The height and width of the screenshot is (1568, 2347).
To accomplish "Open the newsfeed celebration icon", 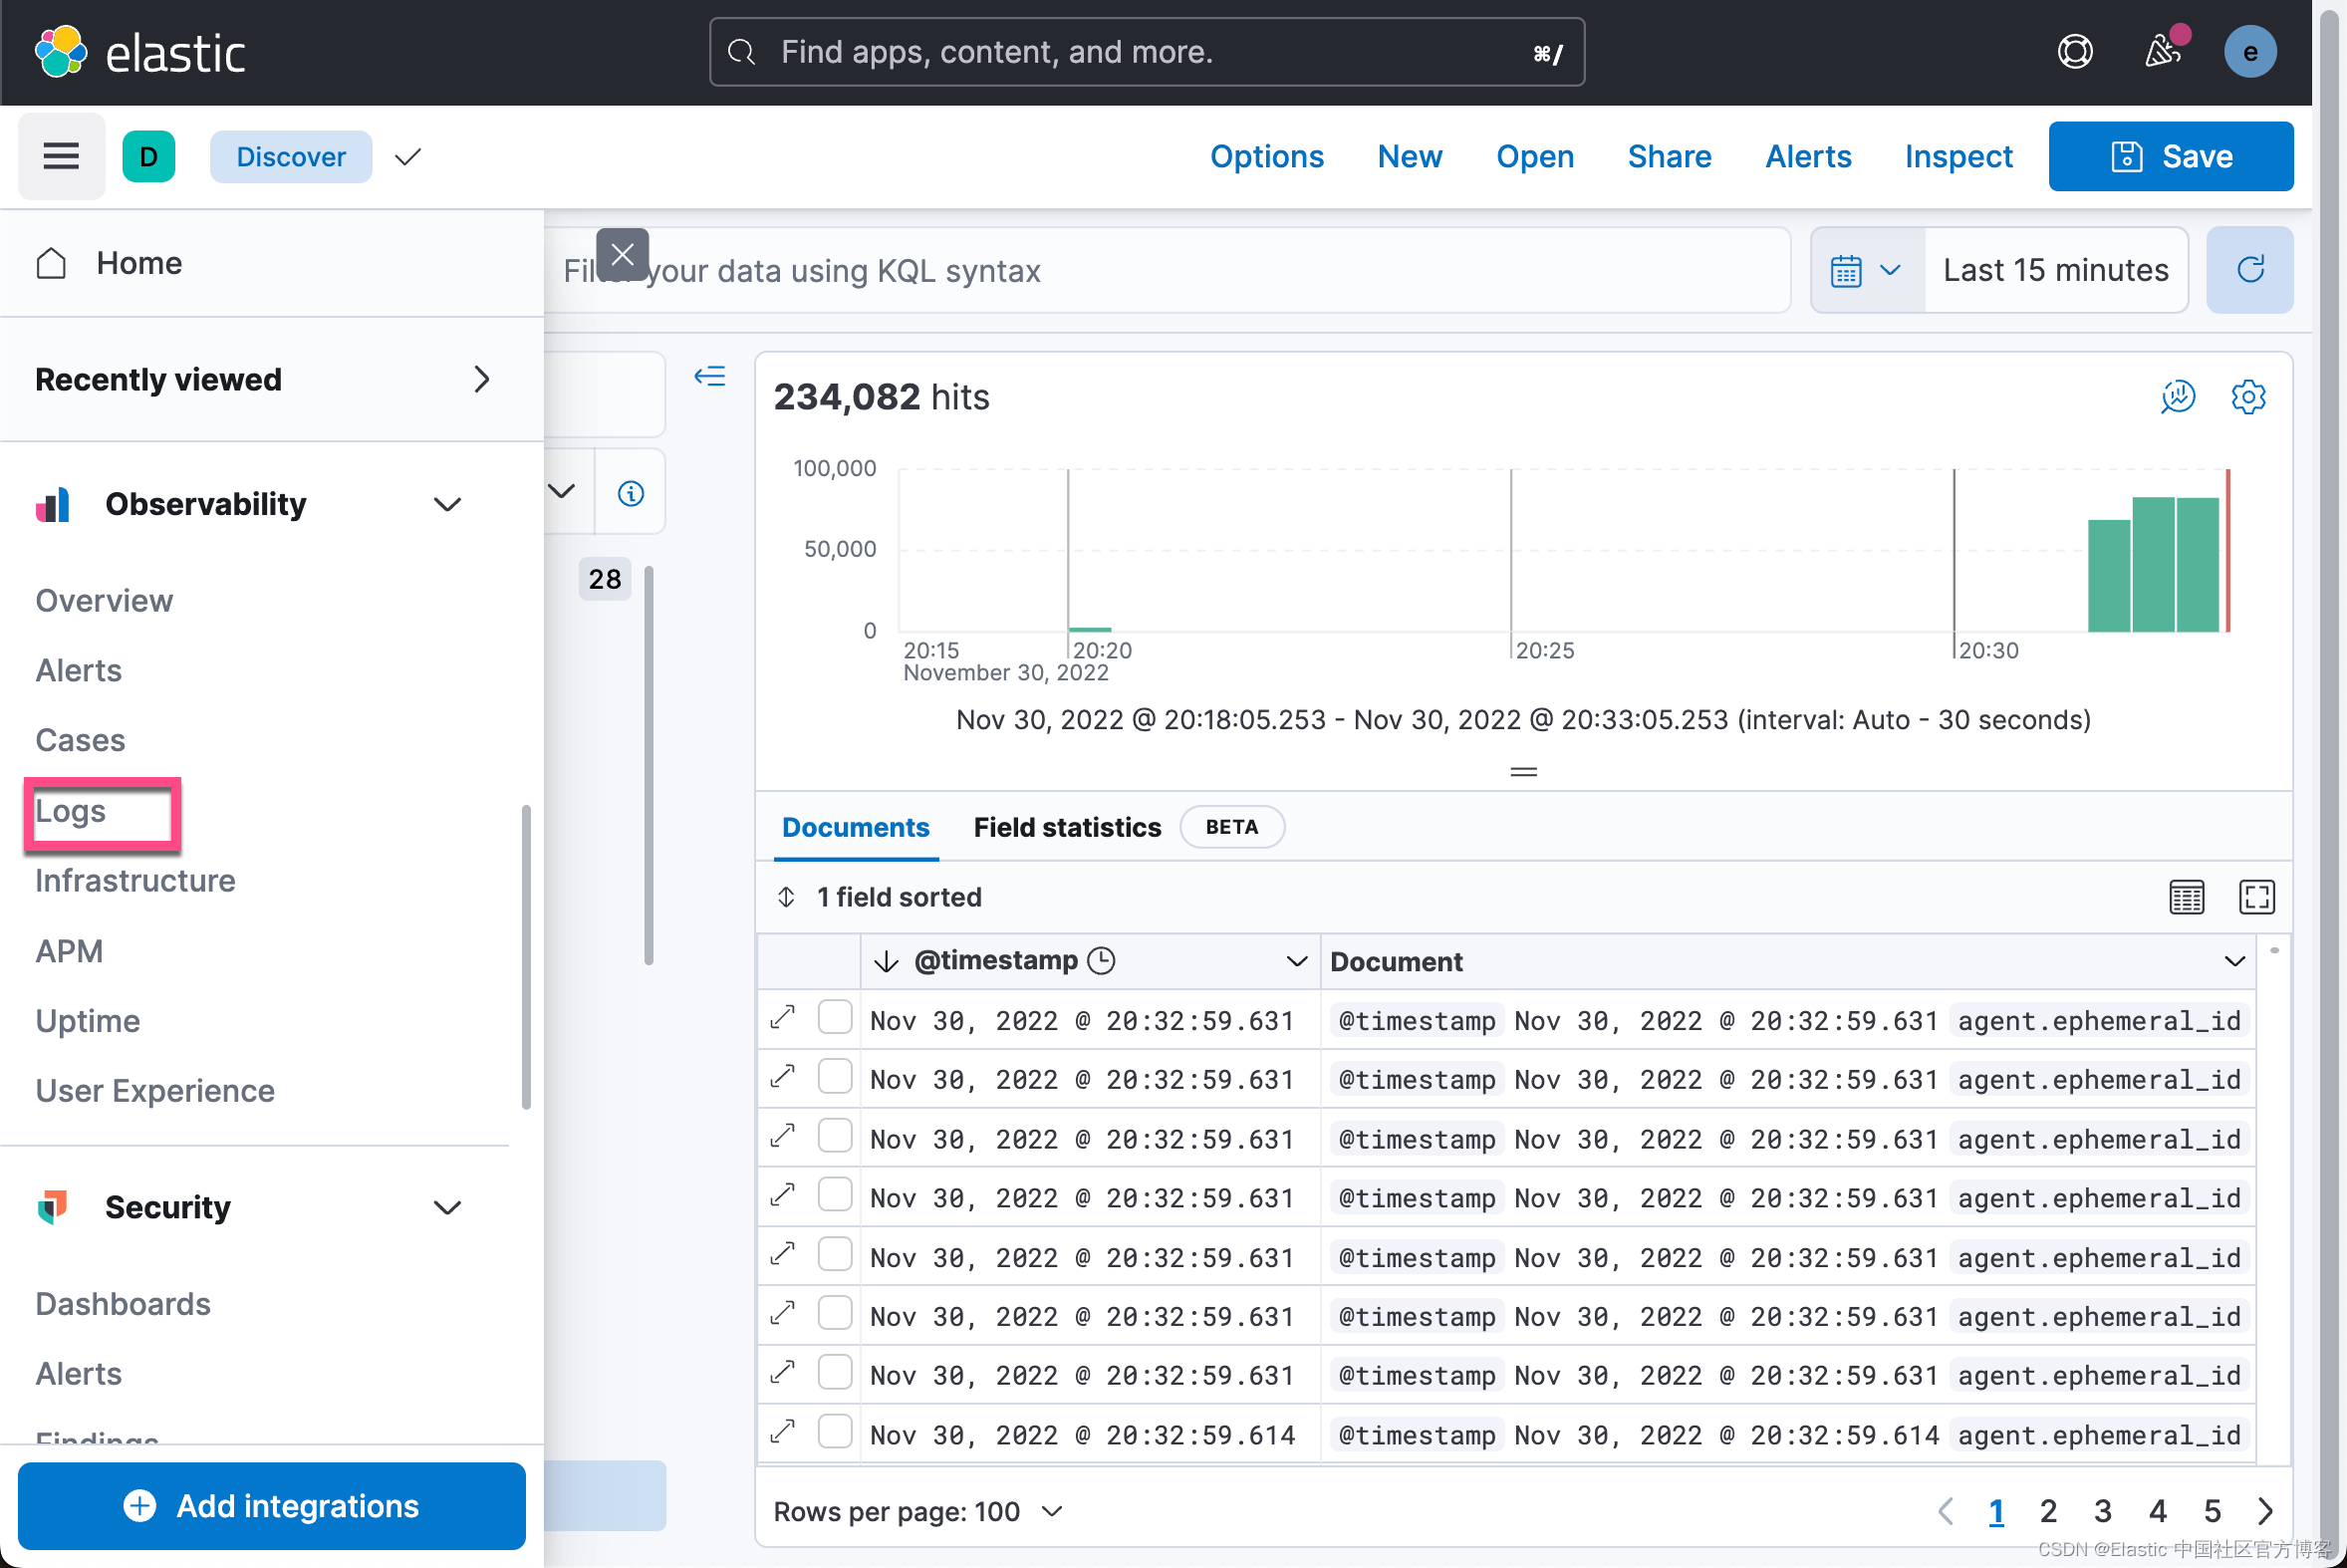I will [x=2162, y=51].
